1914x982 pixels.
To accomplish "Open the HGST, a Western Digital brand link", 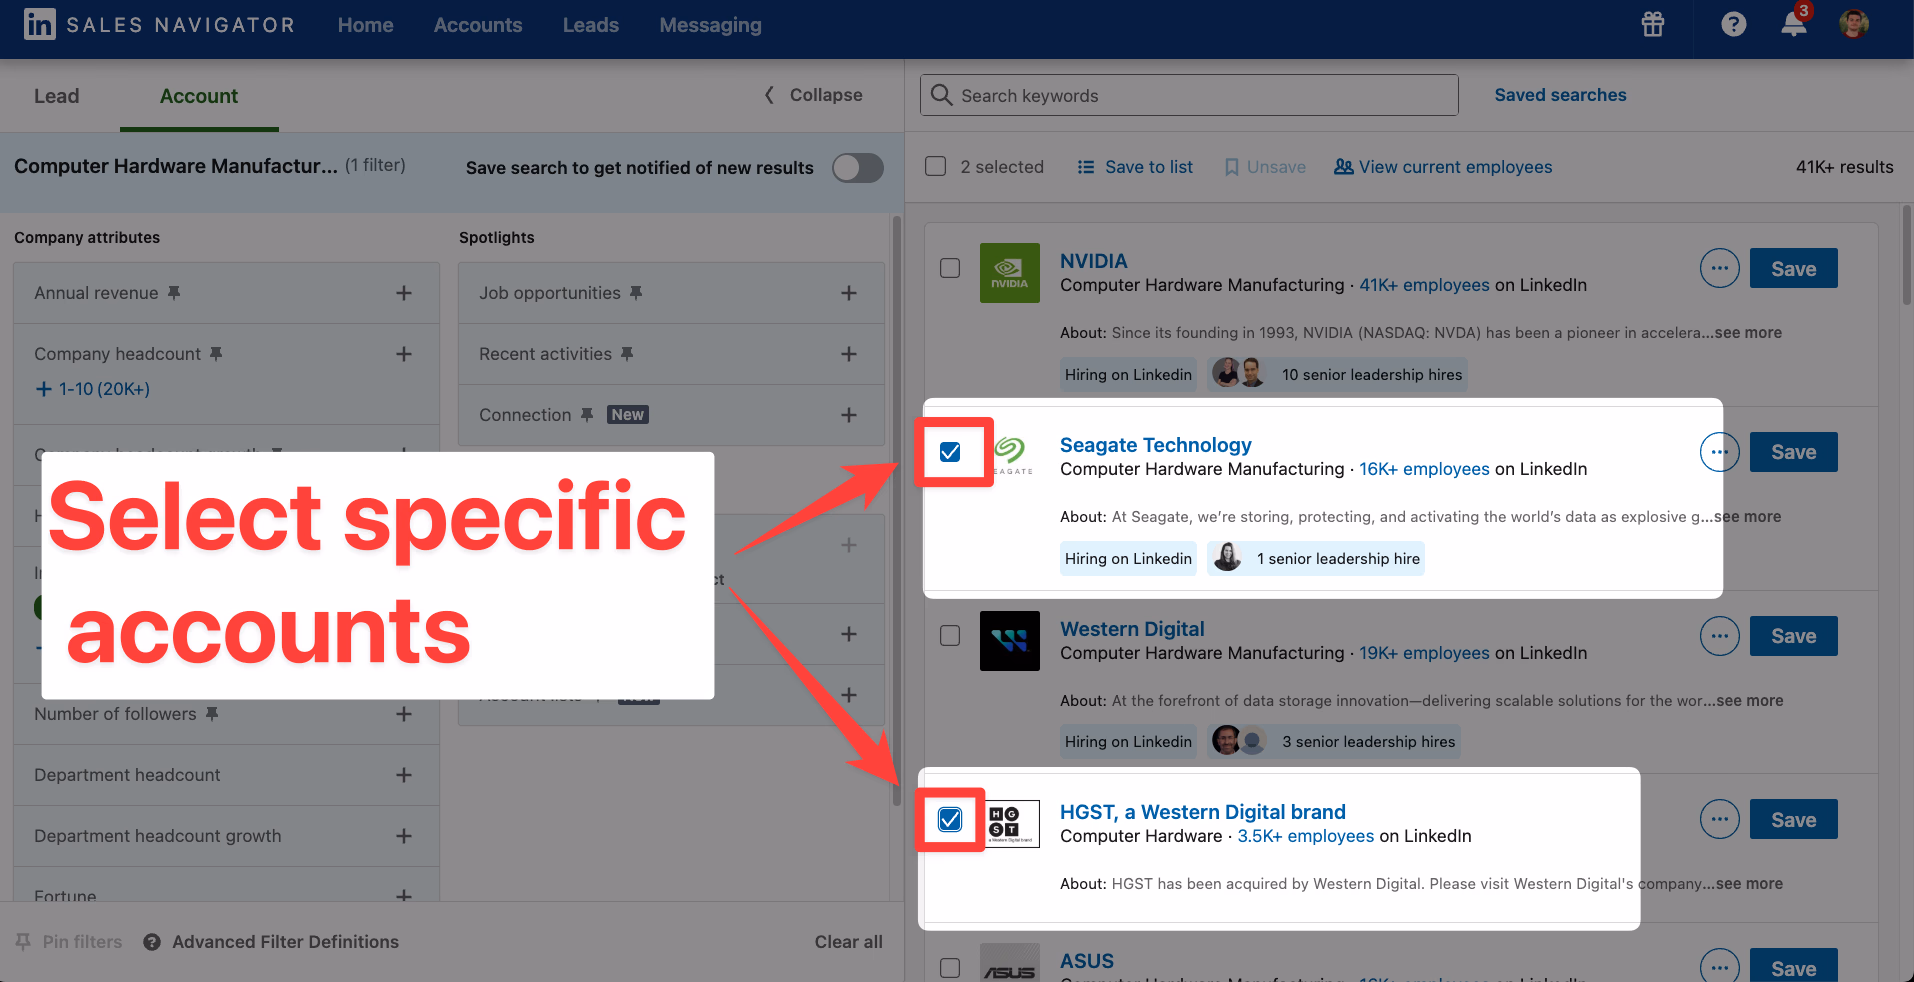I will point(1202,812).
